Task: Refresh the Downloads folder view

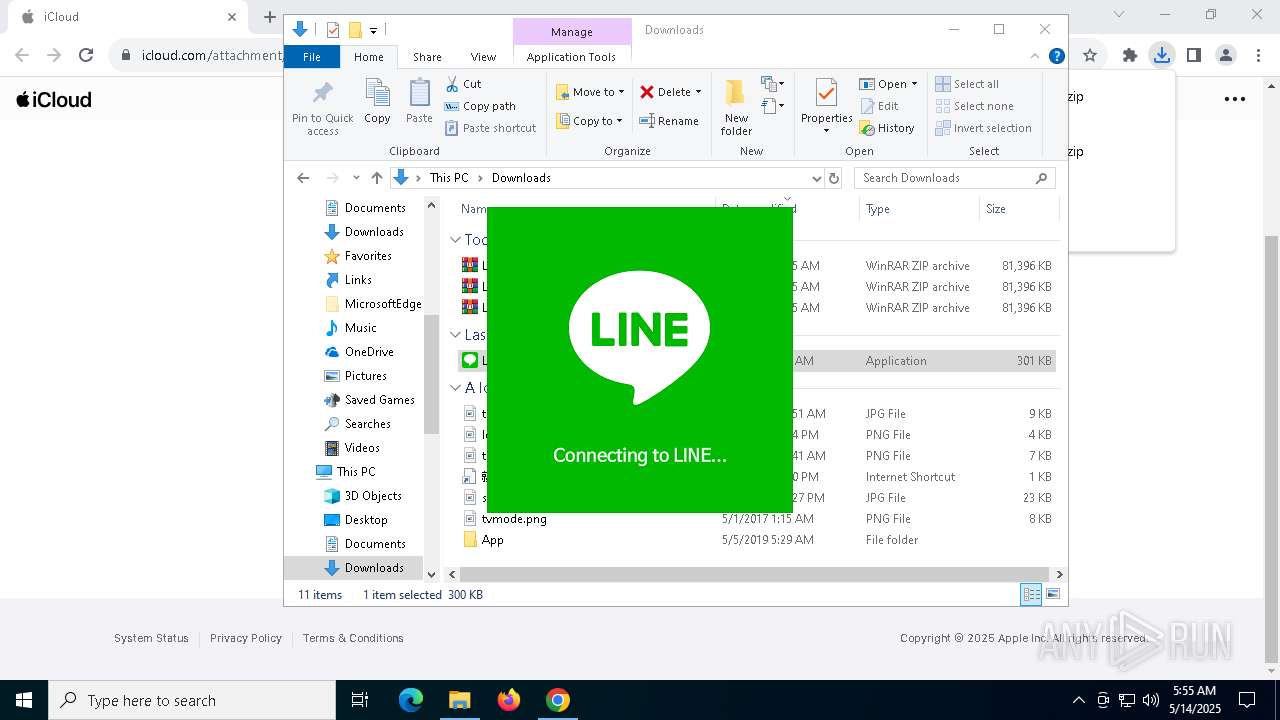Action: click(x=834, y=178)
